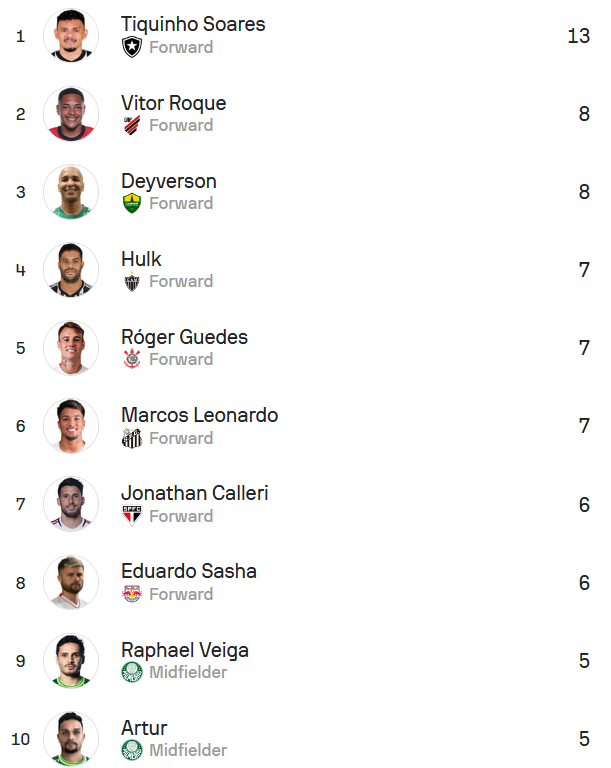Click Santos crest under Marcos Leonardo
Viewport: 611px width, 768px height.
pyautogui.click(x=132, y=438)
